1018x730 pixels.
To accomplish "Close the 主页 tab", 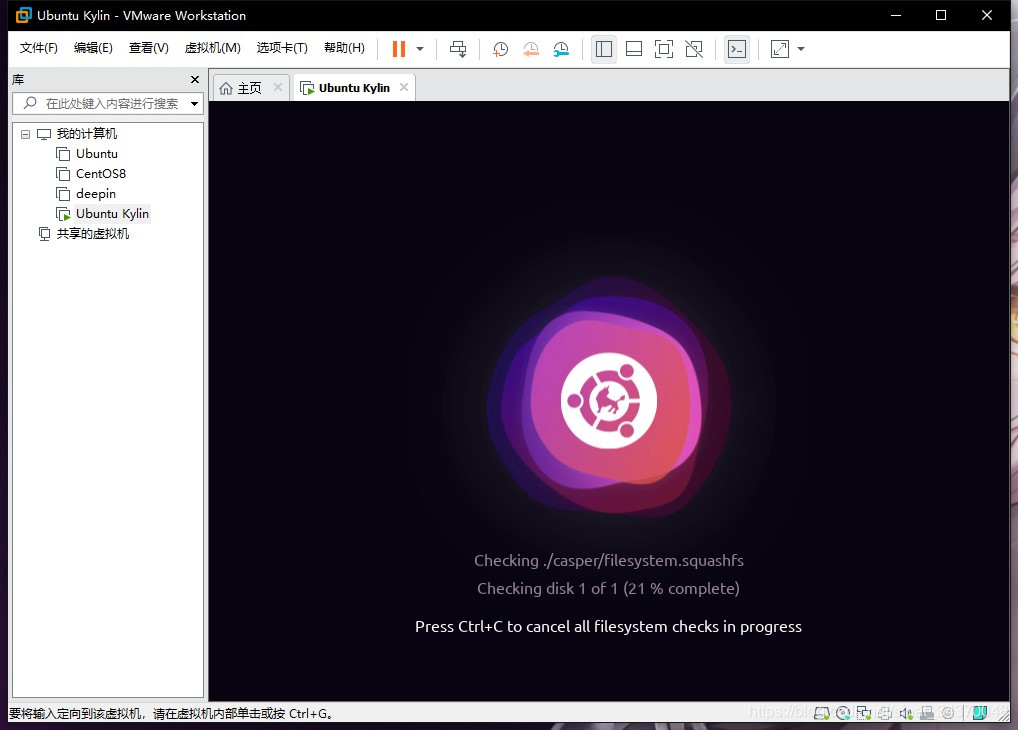I will (278, 87).
